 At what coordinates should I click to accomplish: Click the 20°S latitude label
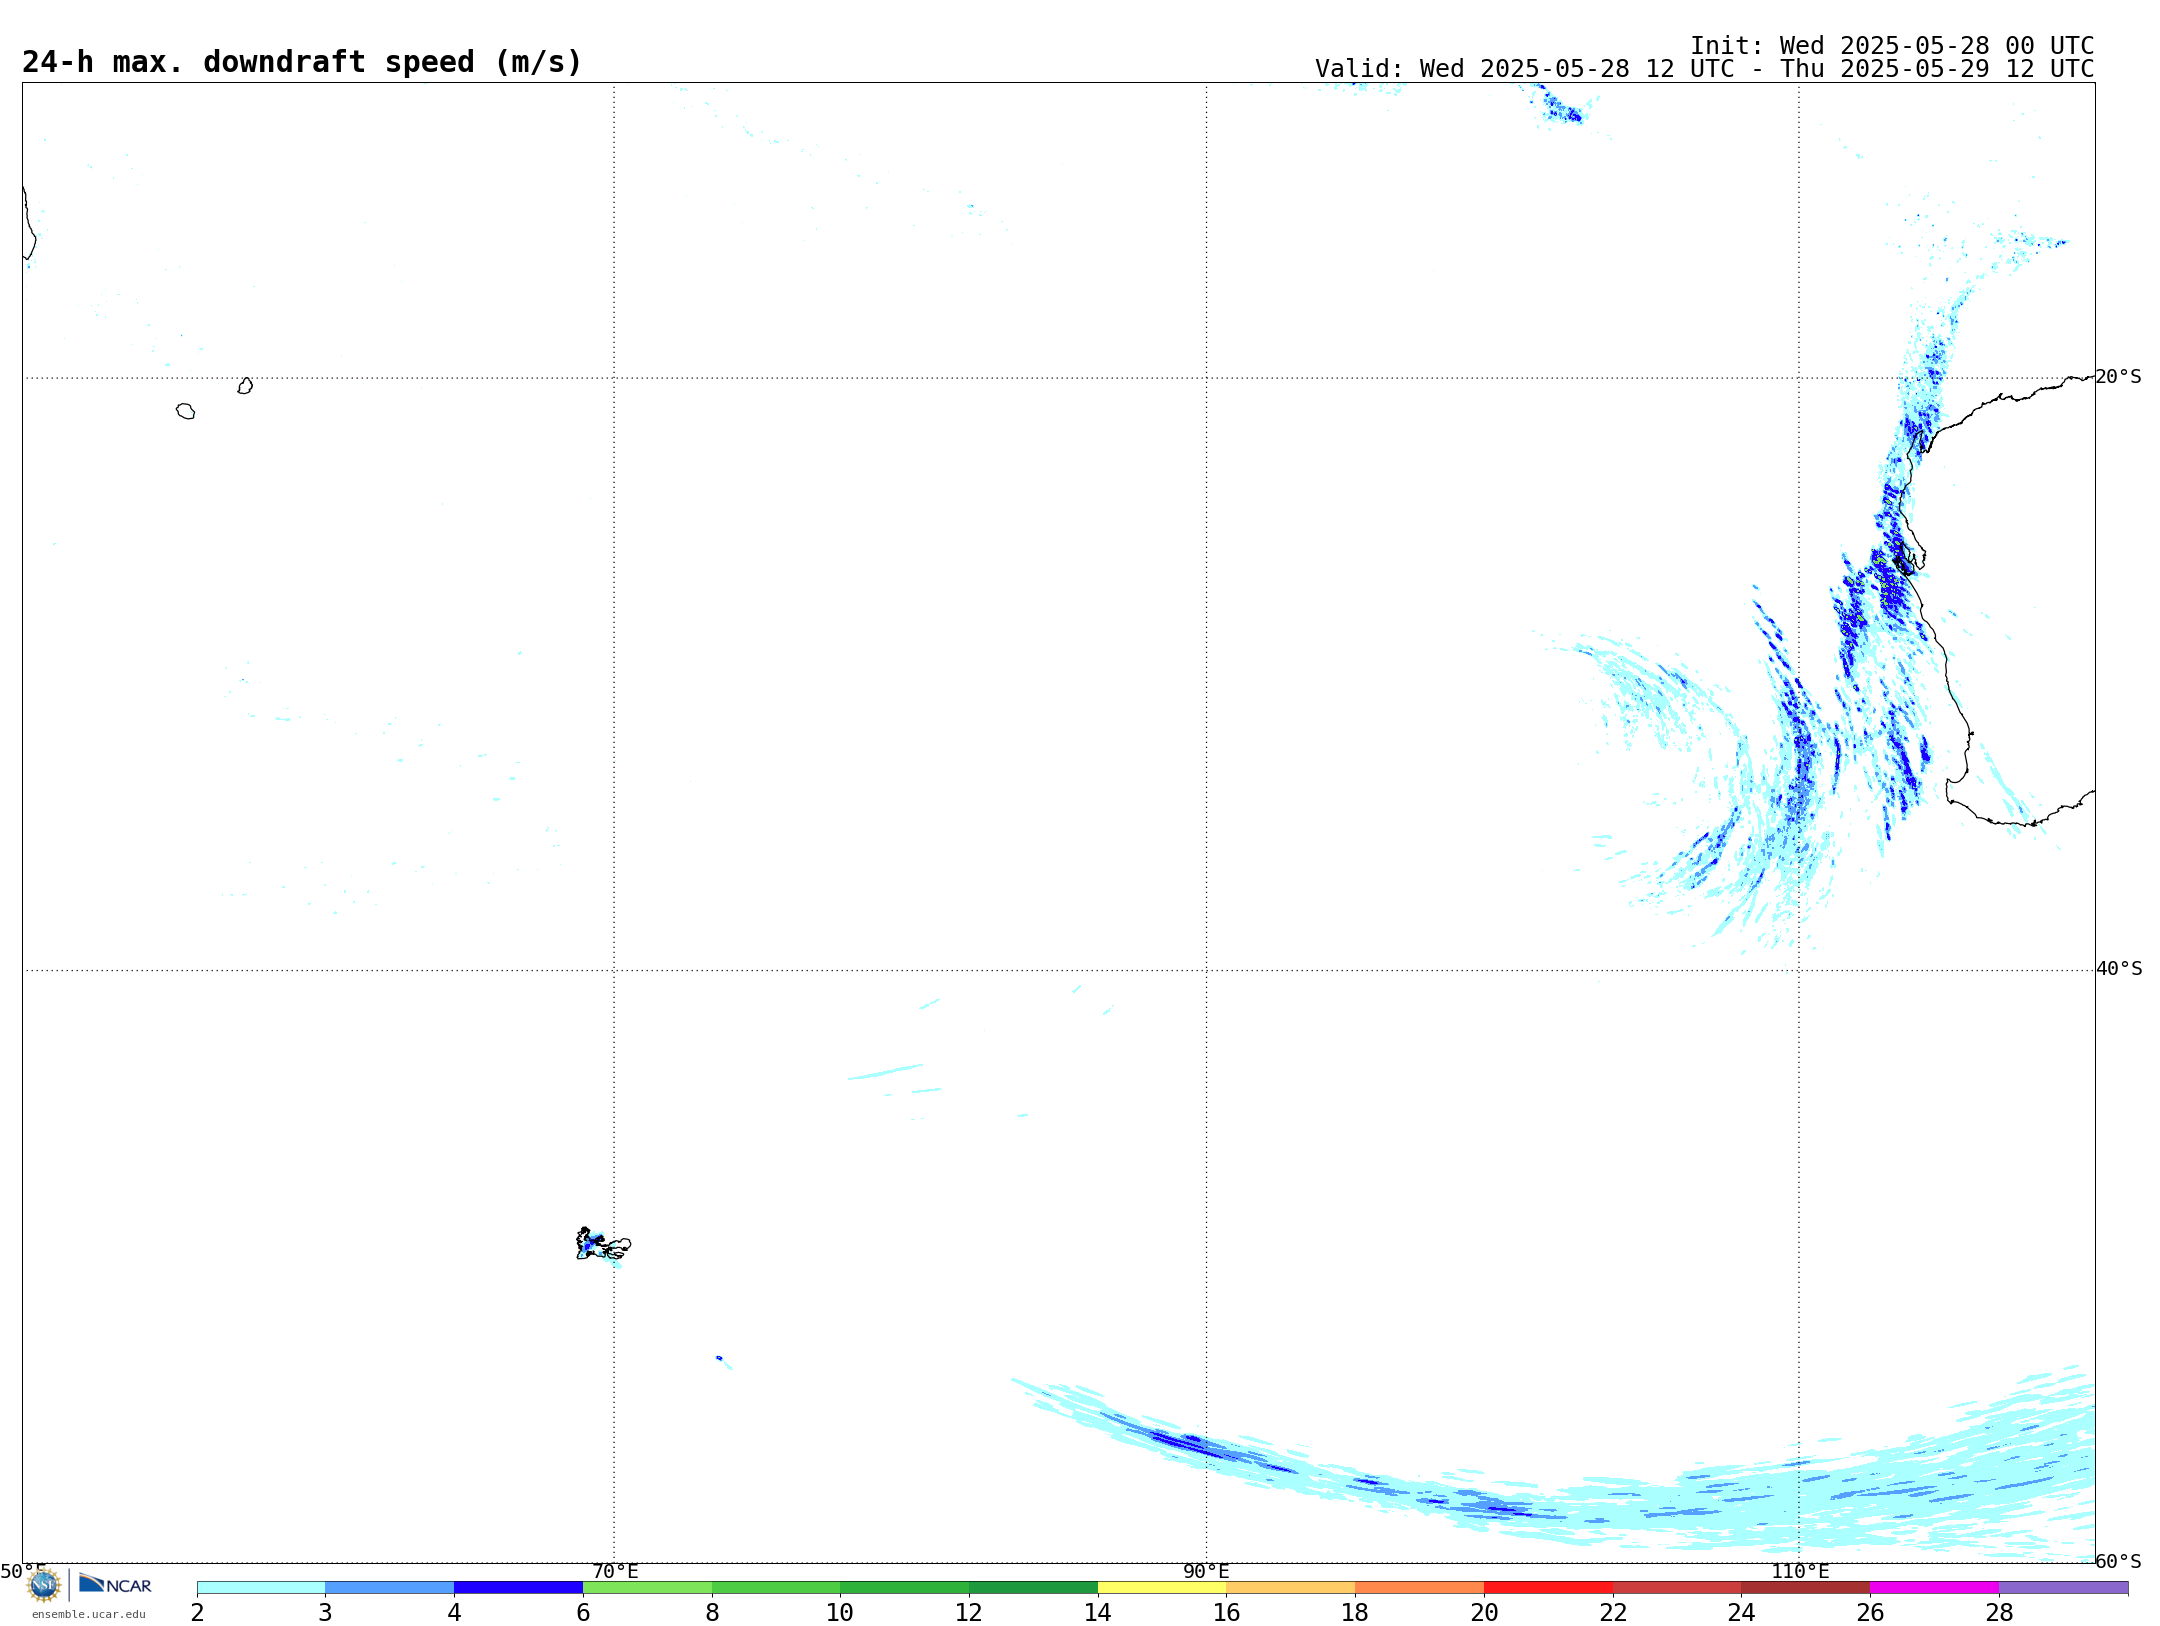coord(2118,377)
